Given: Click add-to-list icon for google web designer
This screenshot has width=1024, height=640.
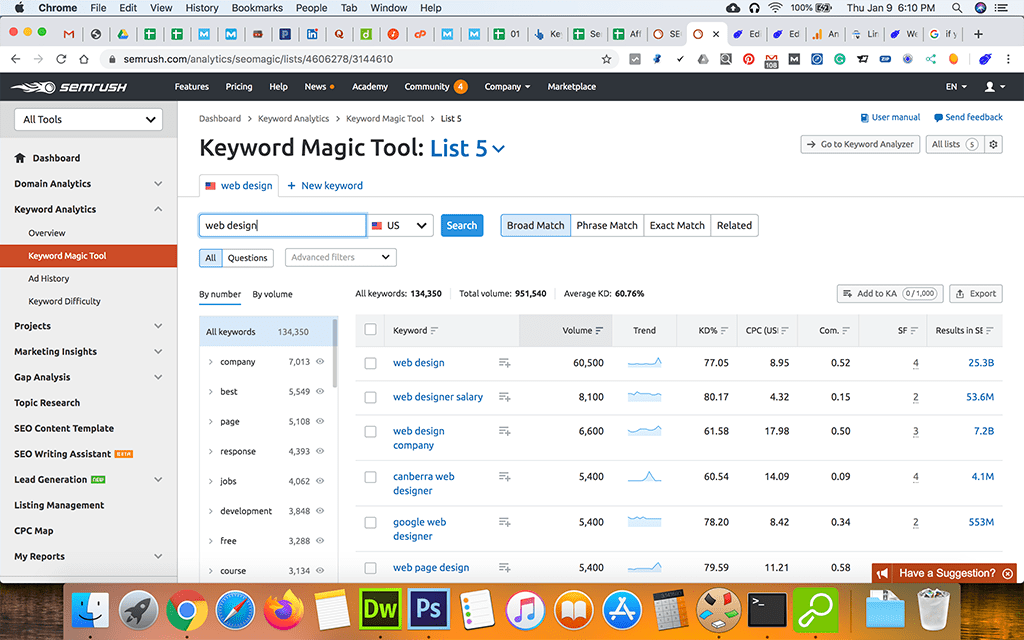Looking at the screenshot, I should tap(504, 522).
